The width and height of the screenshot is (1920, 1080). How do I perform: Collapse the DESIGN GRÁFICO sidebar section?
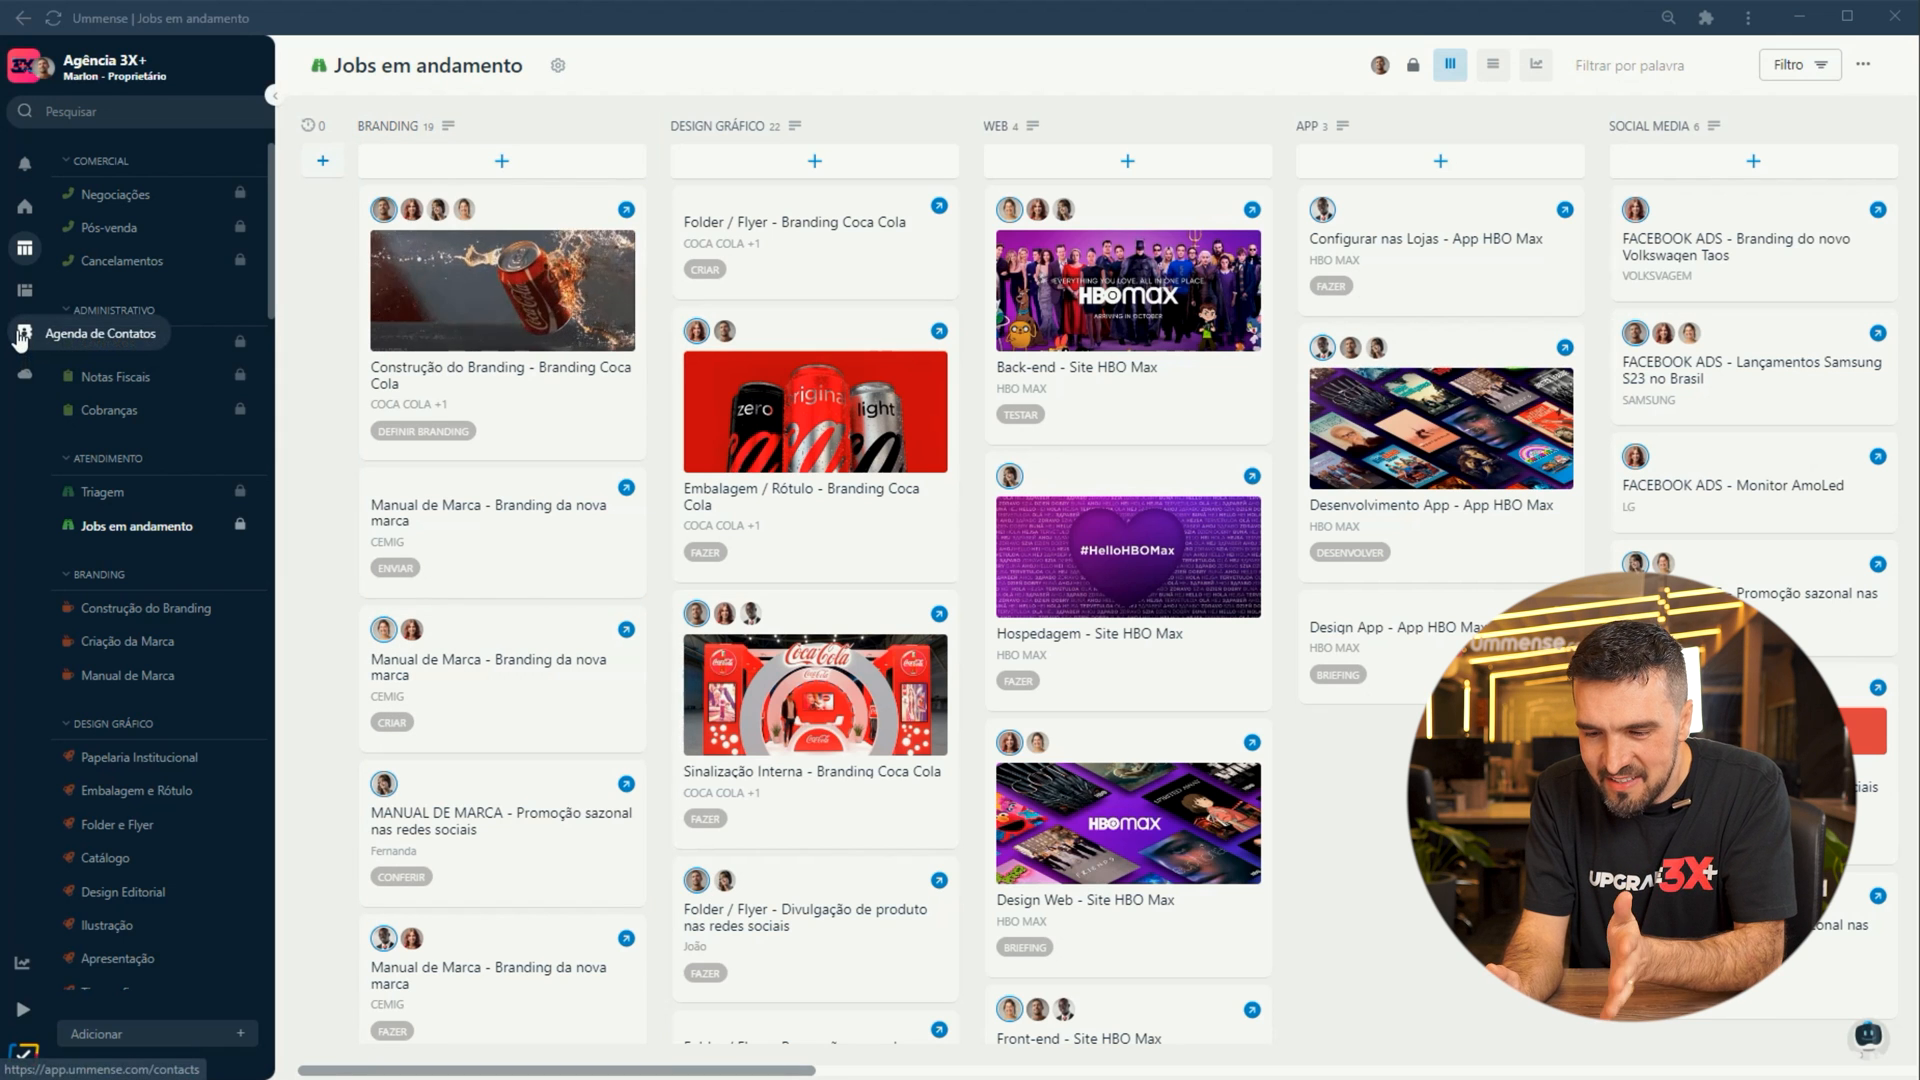pyautogui.click(x=107, y=724)
